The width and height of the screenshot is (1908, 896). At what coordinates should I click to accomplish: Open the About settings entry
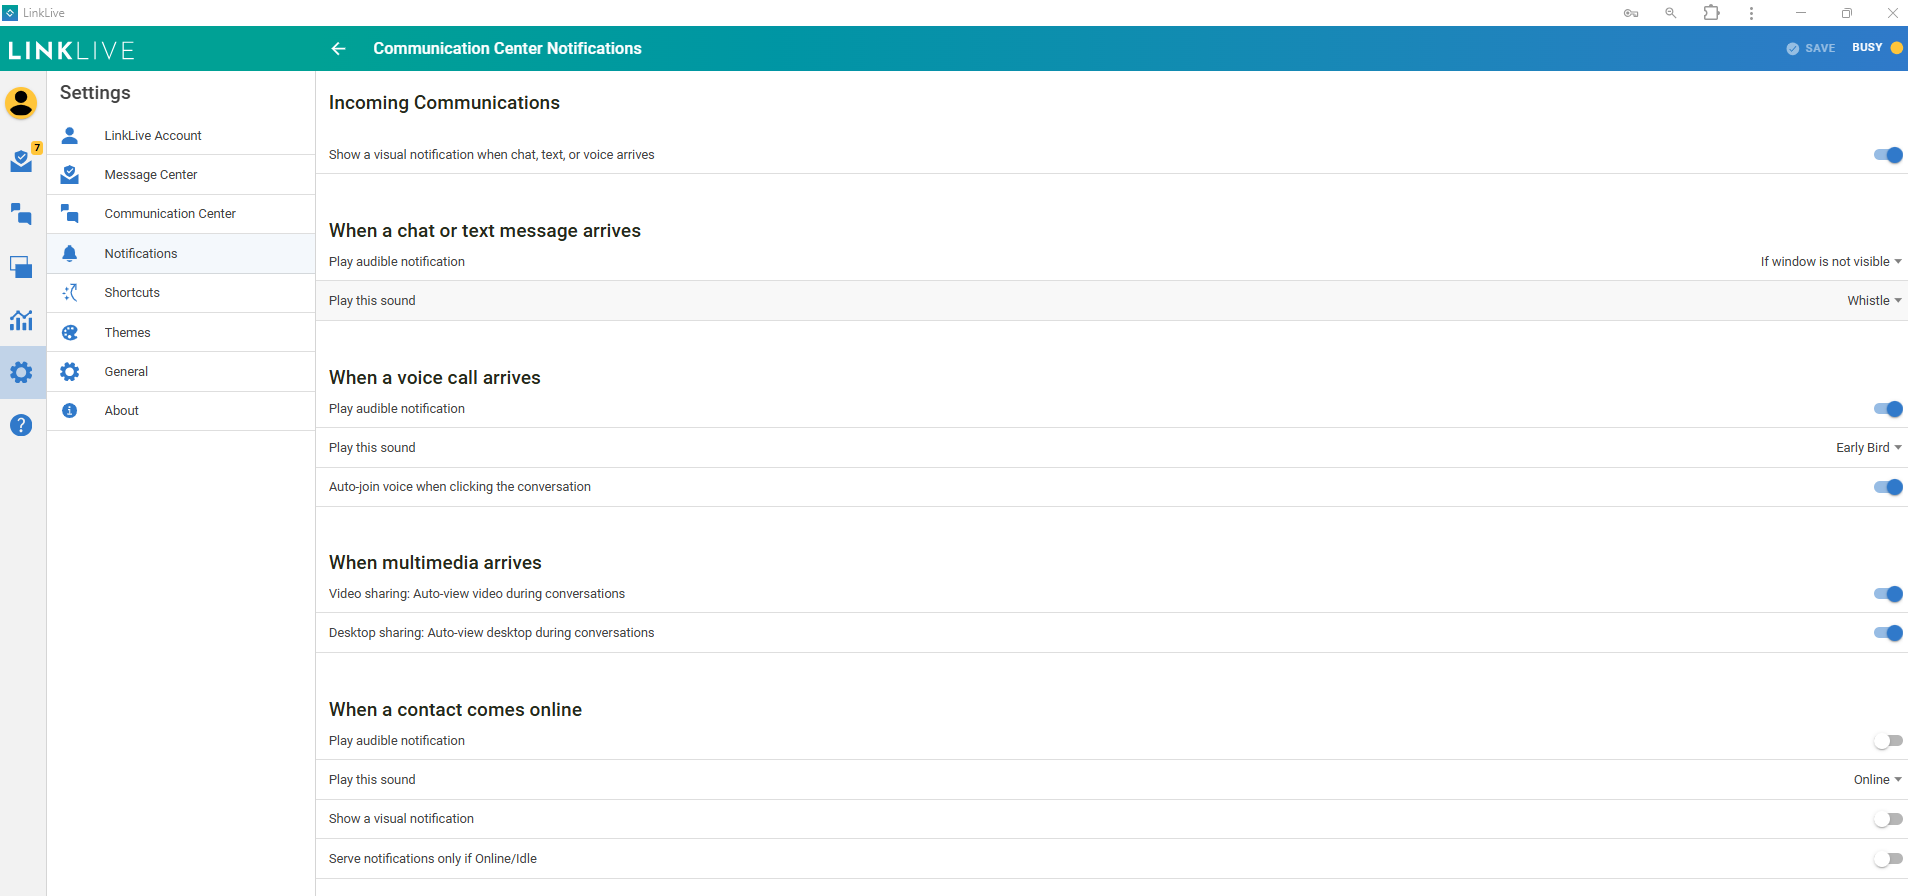point(122,411)
